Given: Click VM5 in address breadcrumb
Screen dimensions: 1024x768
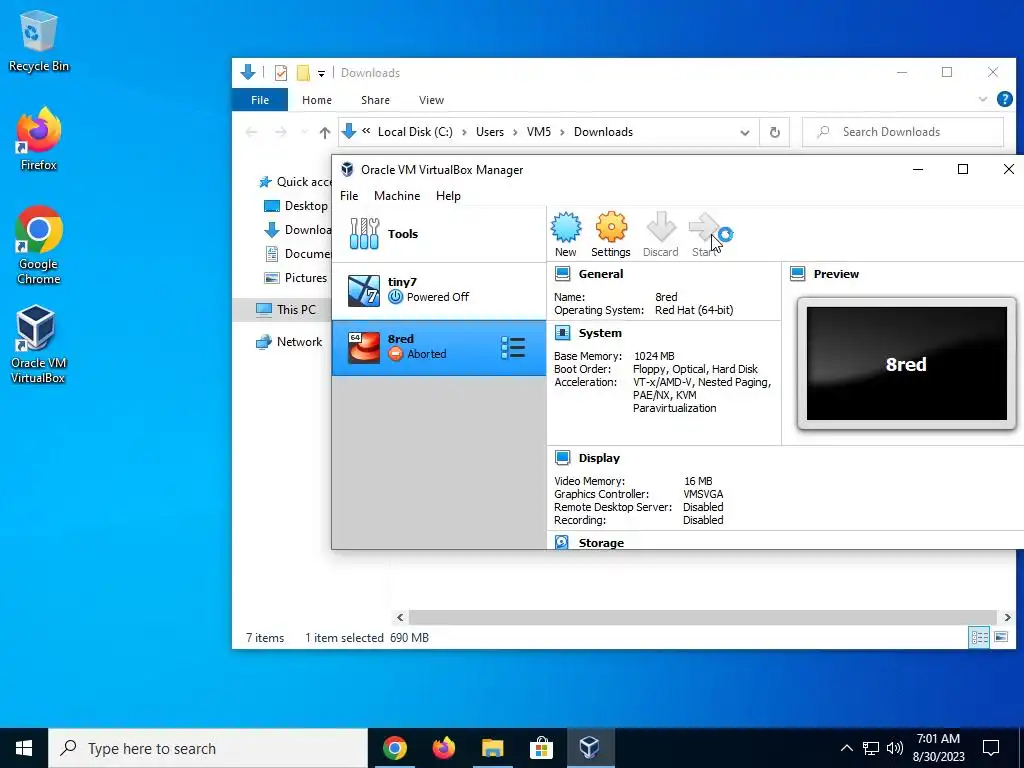Looking at the screenshot, I should pyautogui.click(x=539, y=132).
